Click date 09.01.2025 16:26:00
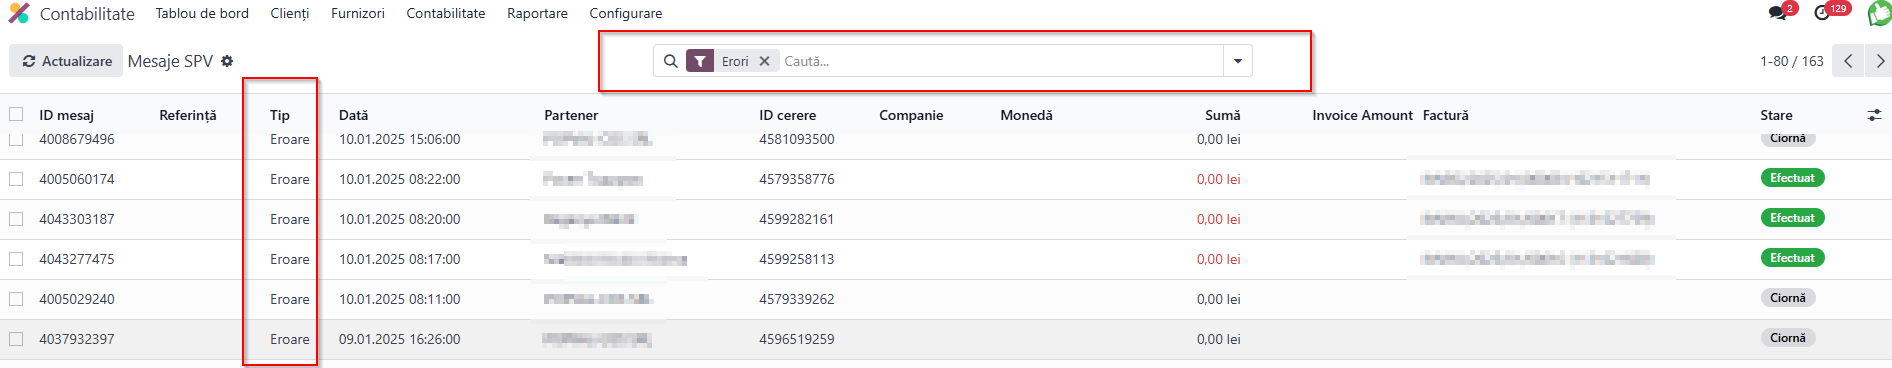Screen dimensions: 1892x368 click(x=400, y=339)
